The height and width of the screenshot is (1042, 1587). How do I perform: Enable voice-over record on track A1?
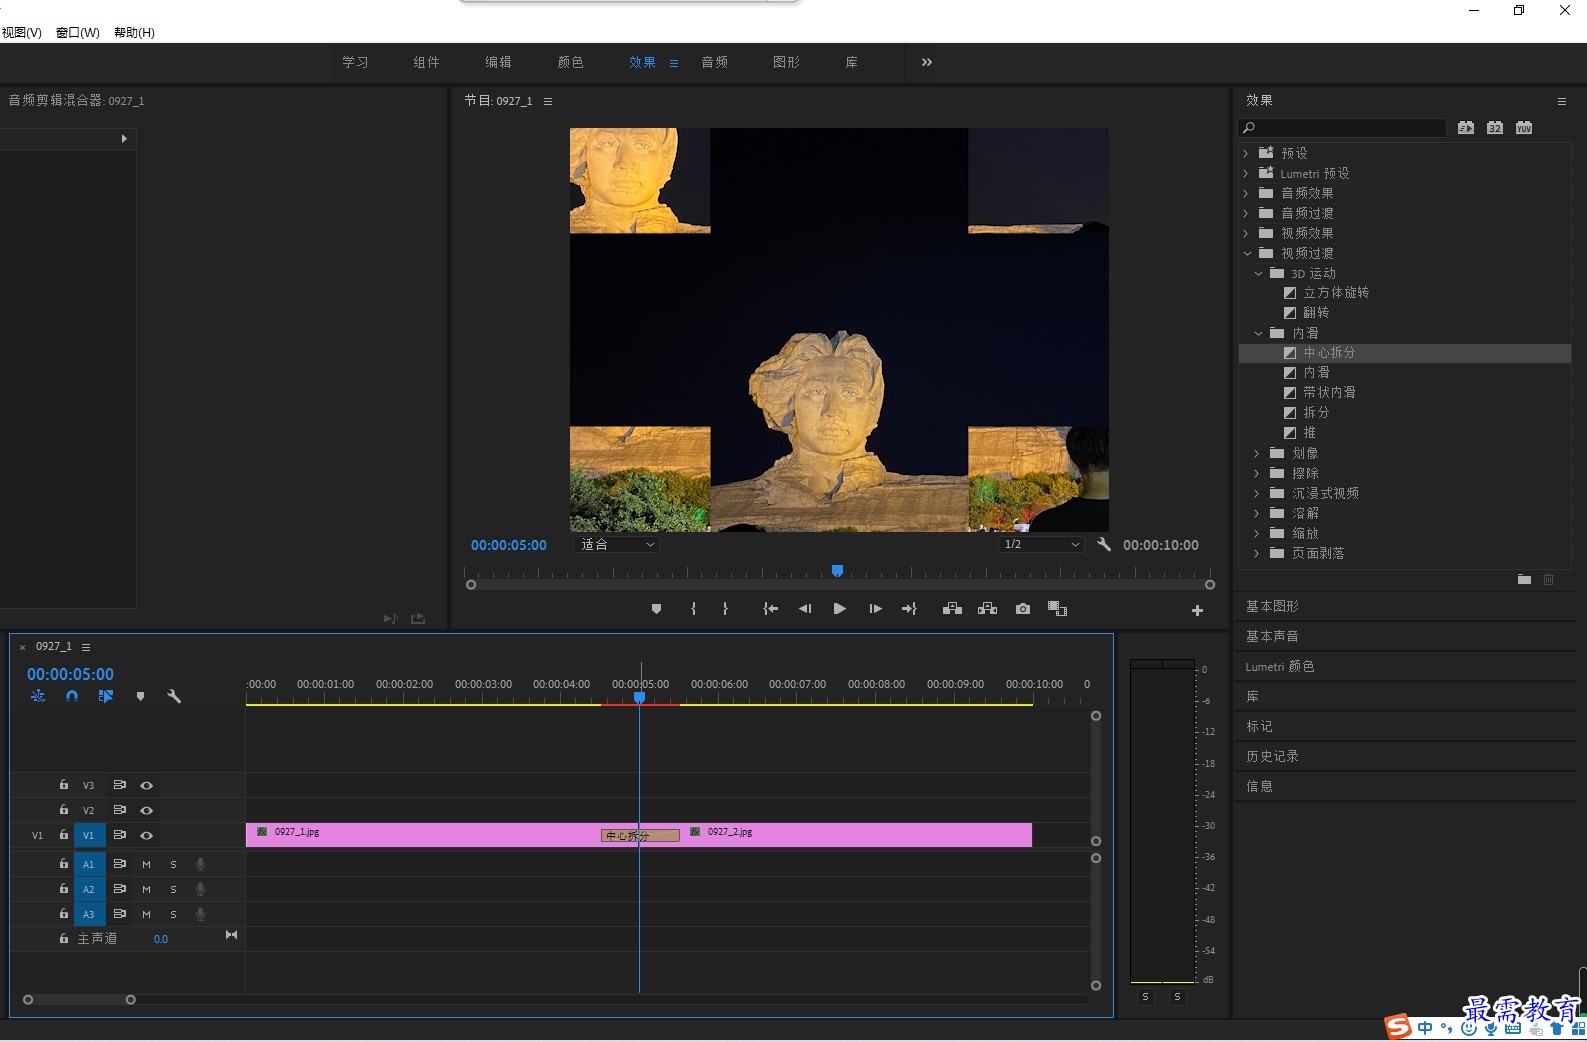(x=201, y=864)
